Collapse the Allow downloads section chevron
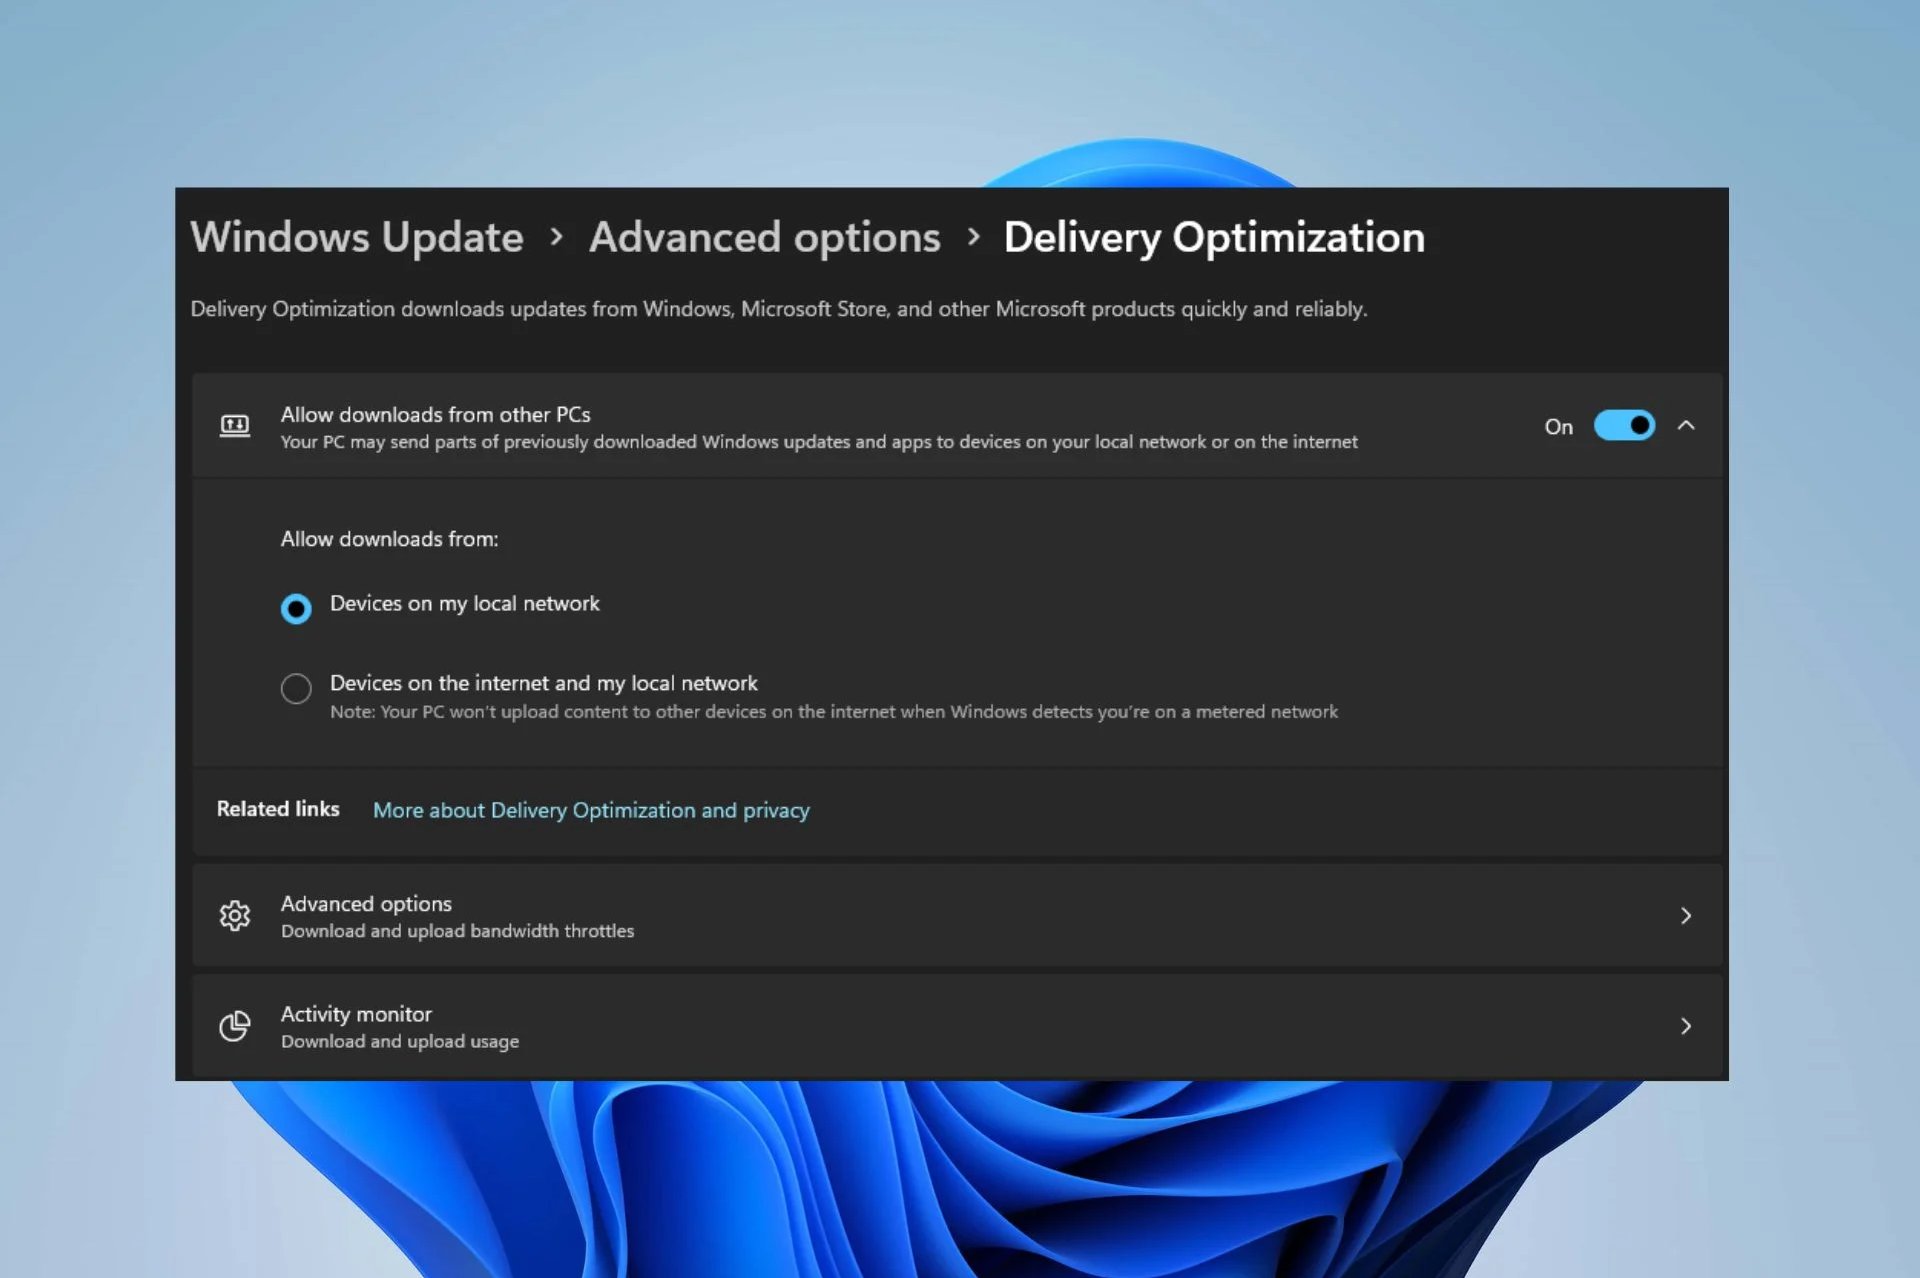The width and height of the screenshot is (1920, 1278). pos(1686,426)
